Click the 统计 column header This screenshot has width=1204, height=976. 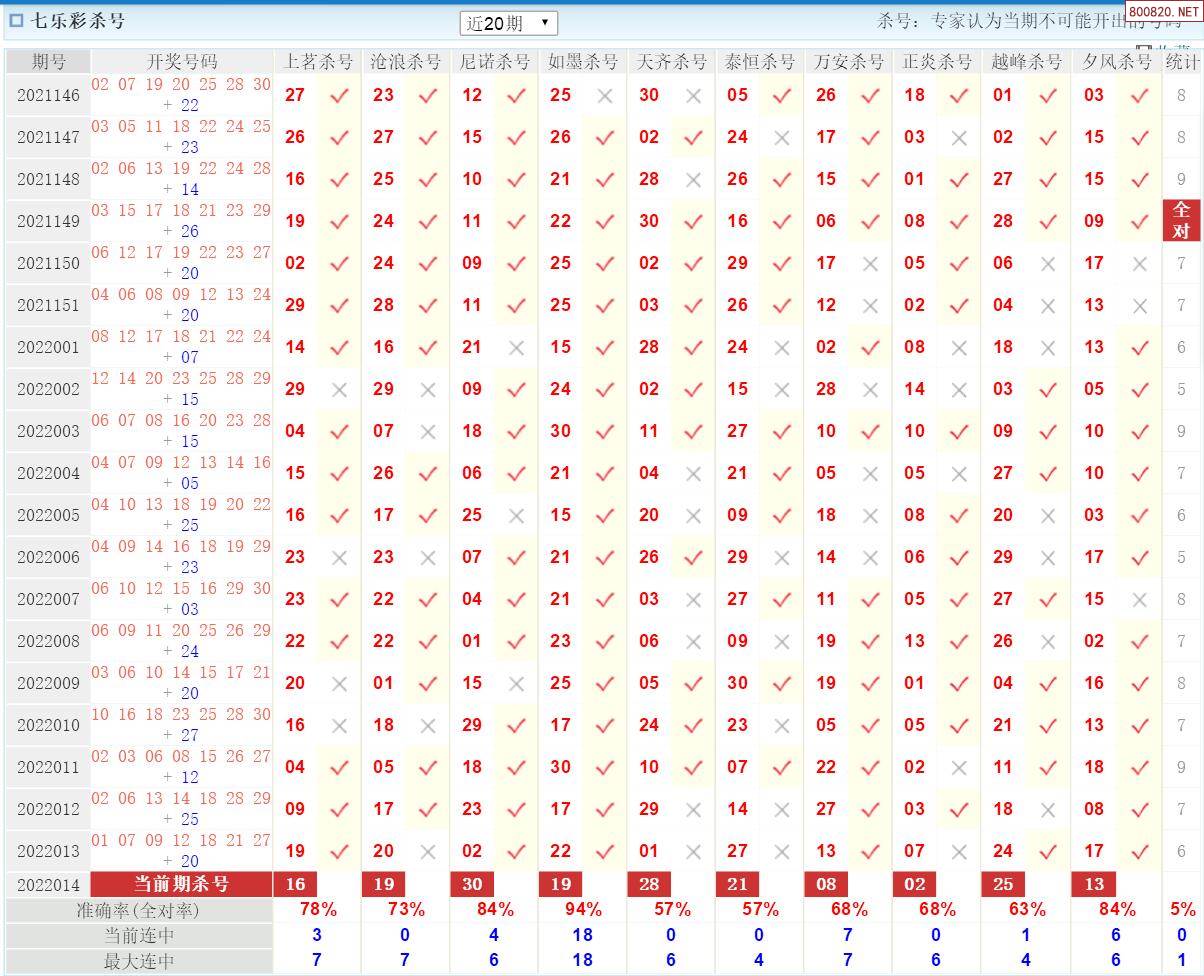point(1182,62)
